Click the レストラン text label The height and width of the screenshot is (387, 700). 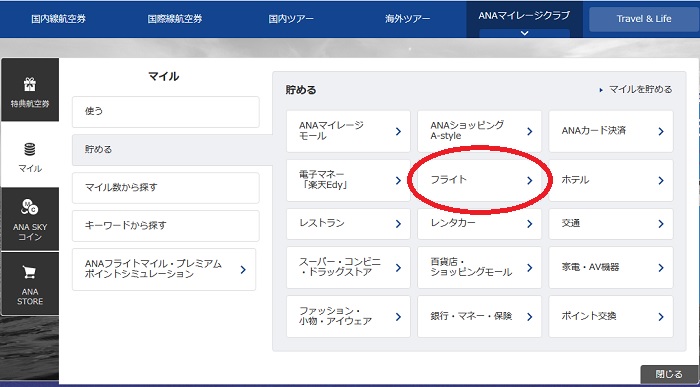[322, 223]
